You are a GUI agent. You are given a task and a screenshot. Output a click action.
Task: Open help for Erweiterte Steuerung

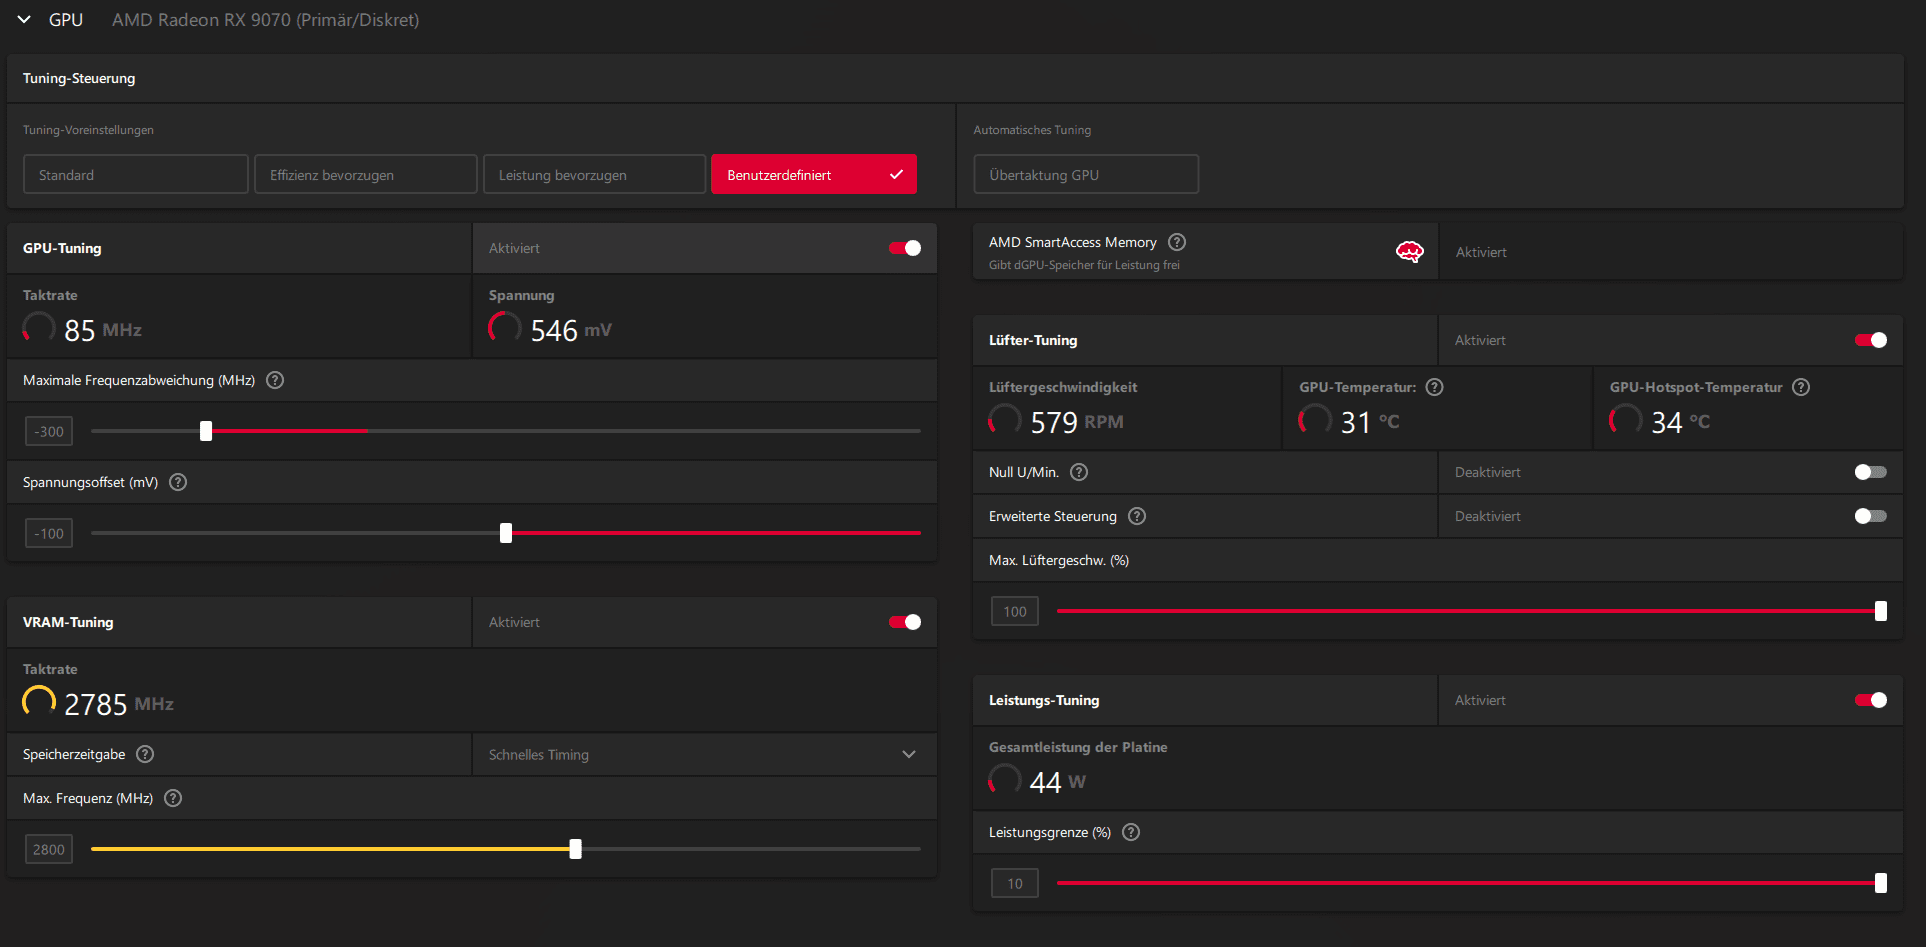point(1137,516)
